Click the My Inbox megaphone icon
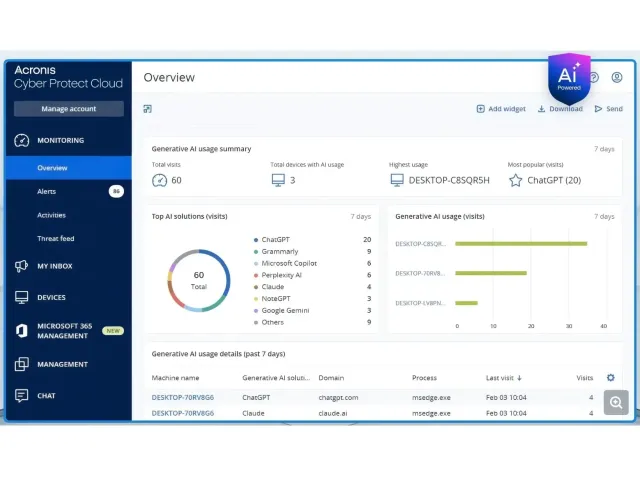The width and height of the screenshot is (640, 480). point(21,266)
